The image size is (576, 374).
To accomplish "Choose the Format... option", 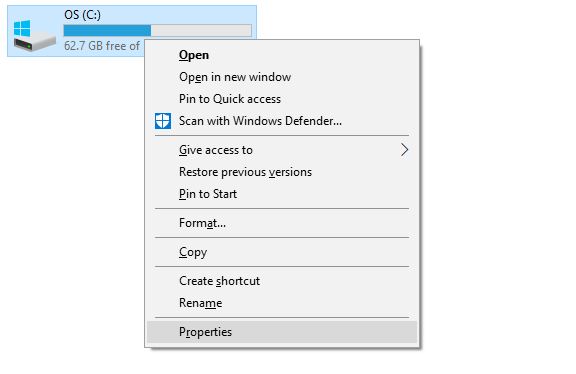I will [282, 223].
